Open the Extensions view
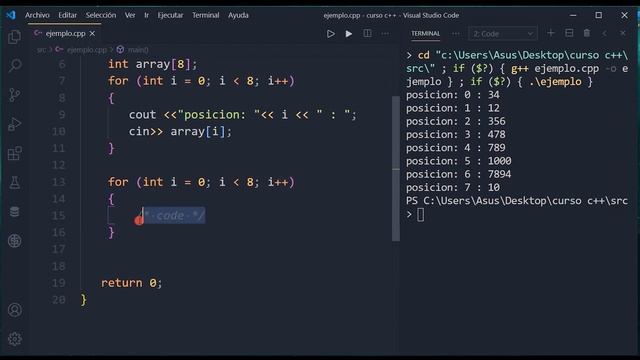Screen dimensions: 640x360 (x=15, y=153)
